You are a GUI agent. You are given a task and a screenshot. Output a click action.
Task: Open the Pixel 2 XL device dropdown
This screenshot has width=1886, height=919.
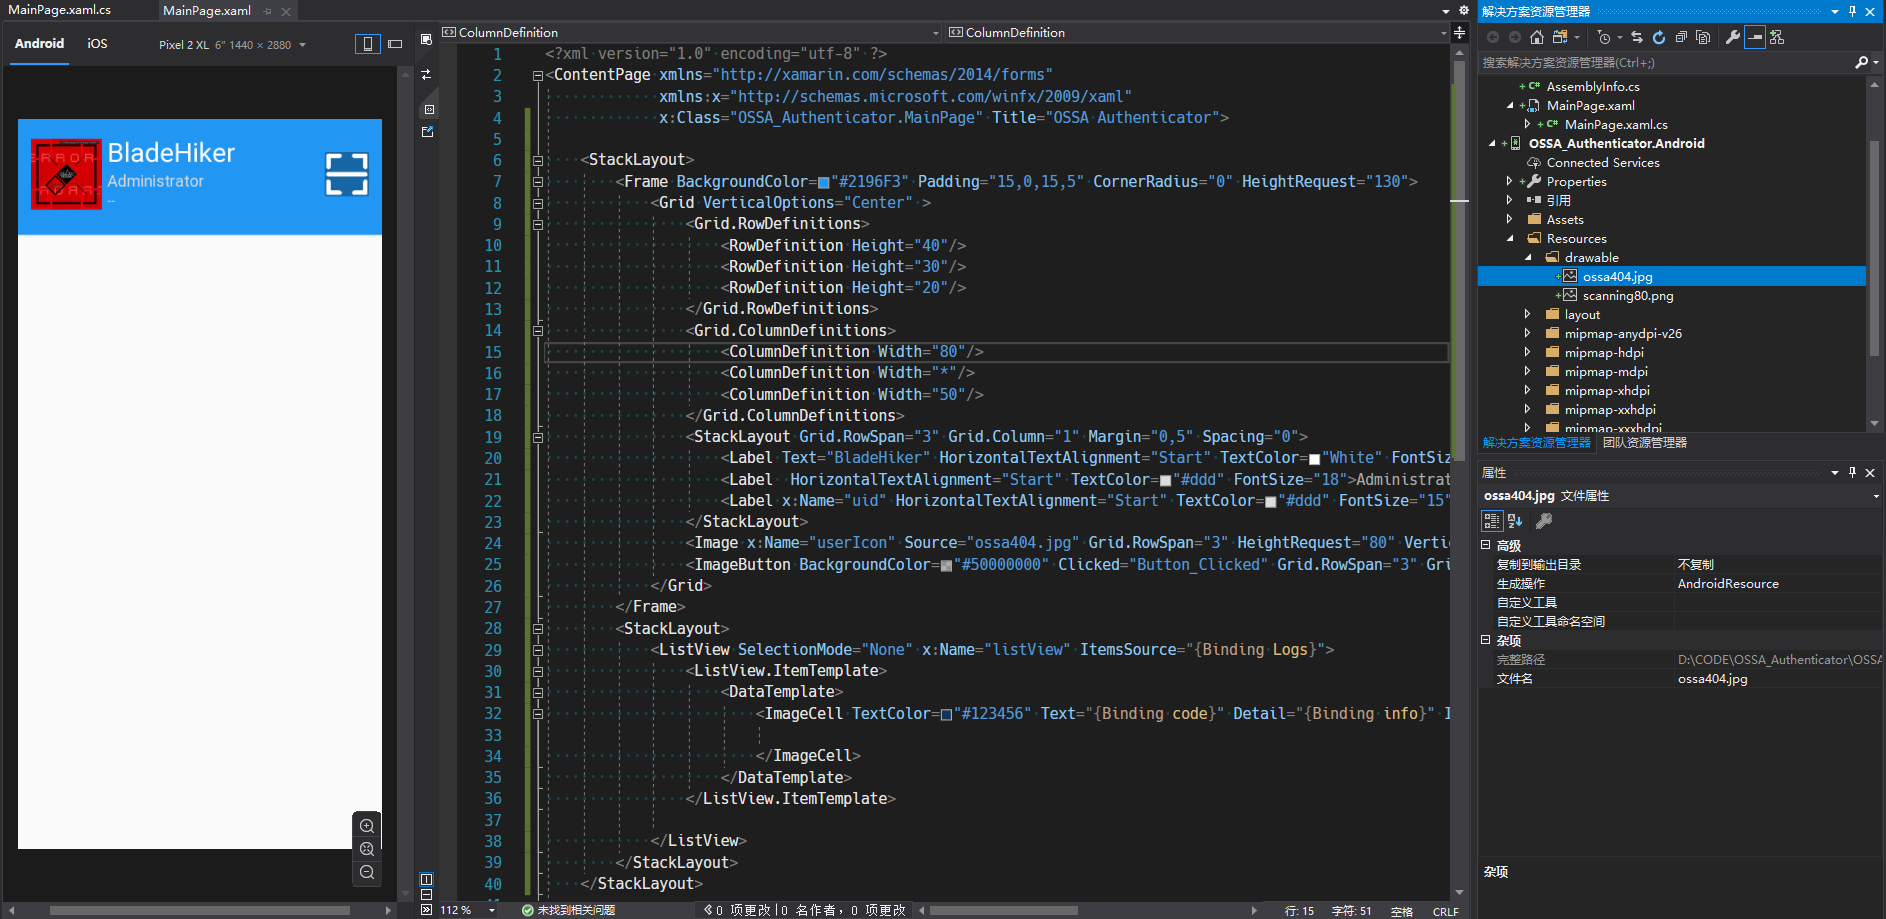point(302,45)
